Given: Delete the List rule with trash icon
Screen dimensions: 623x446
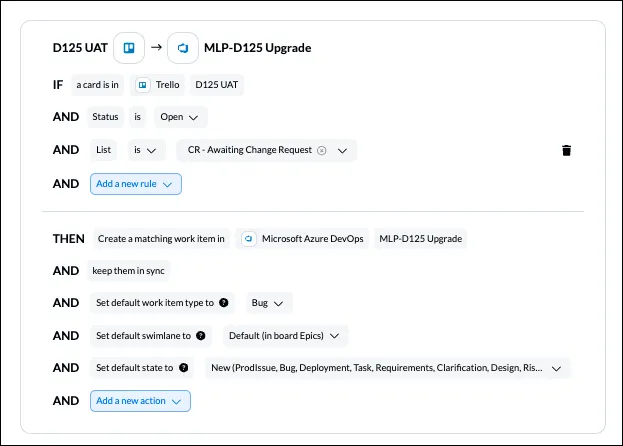Looking at the screenshot, I should [x=566, y=151].
